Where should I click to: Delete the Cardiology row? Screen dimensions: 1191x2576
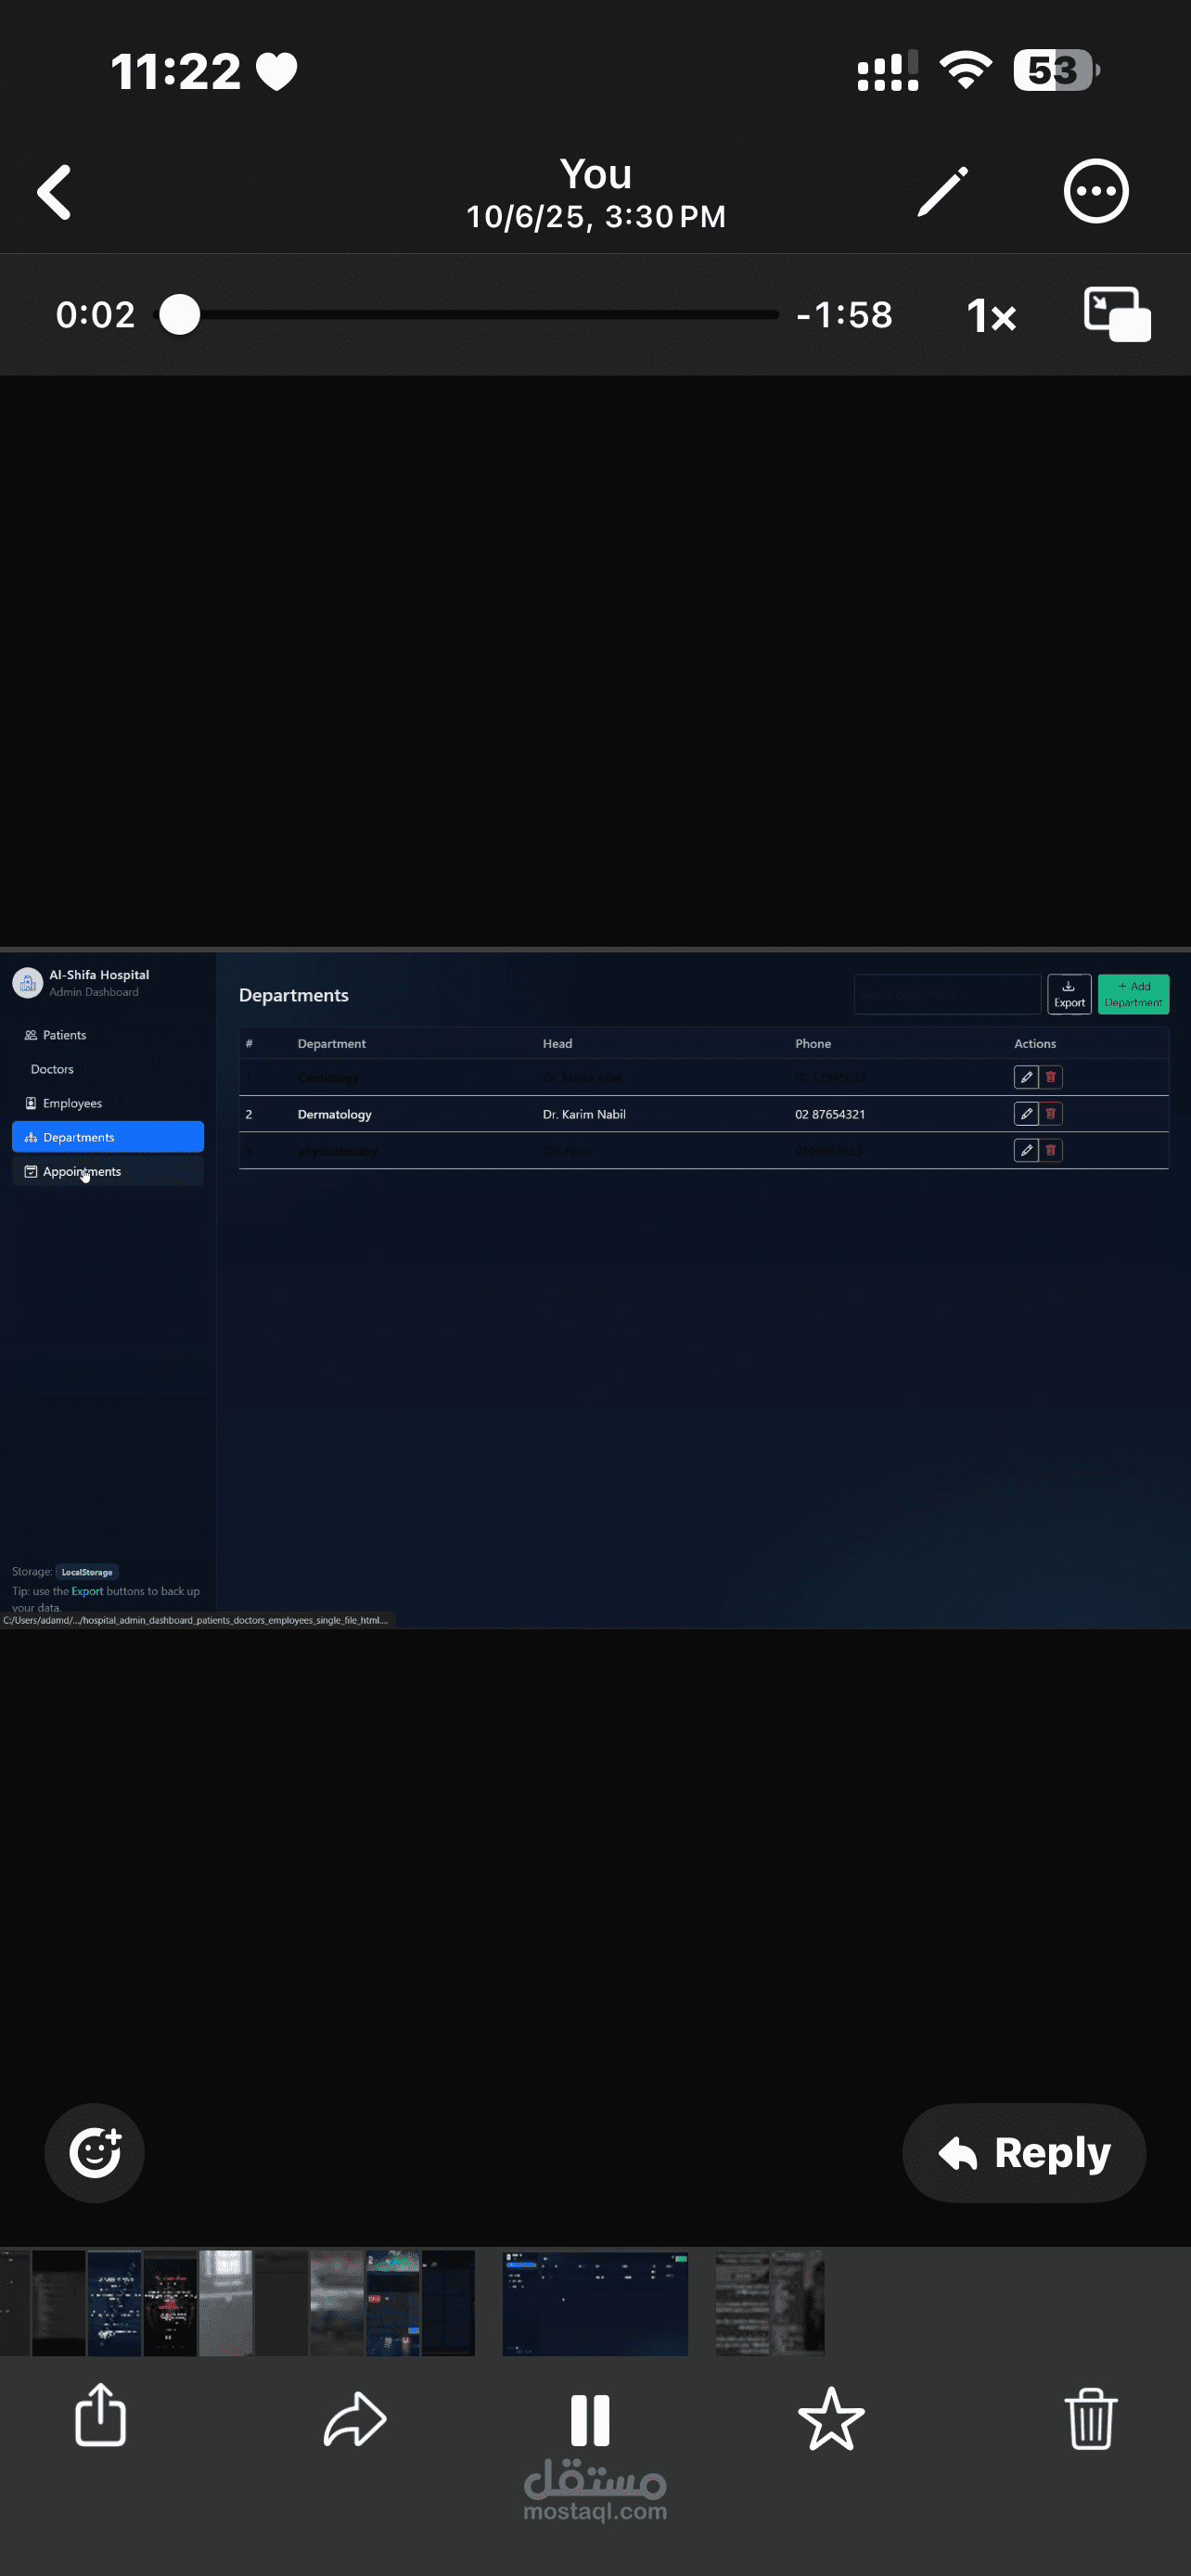click(x=1051, y=1077)
